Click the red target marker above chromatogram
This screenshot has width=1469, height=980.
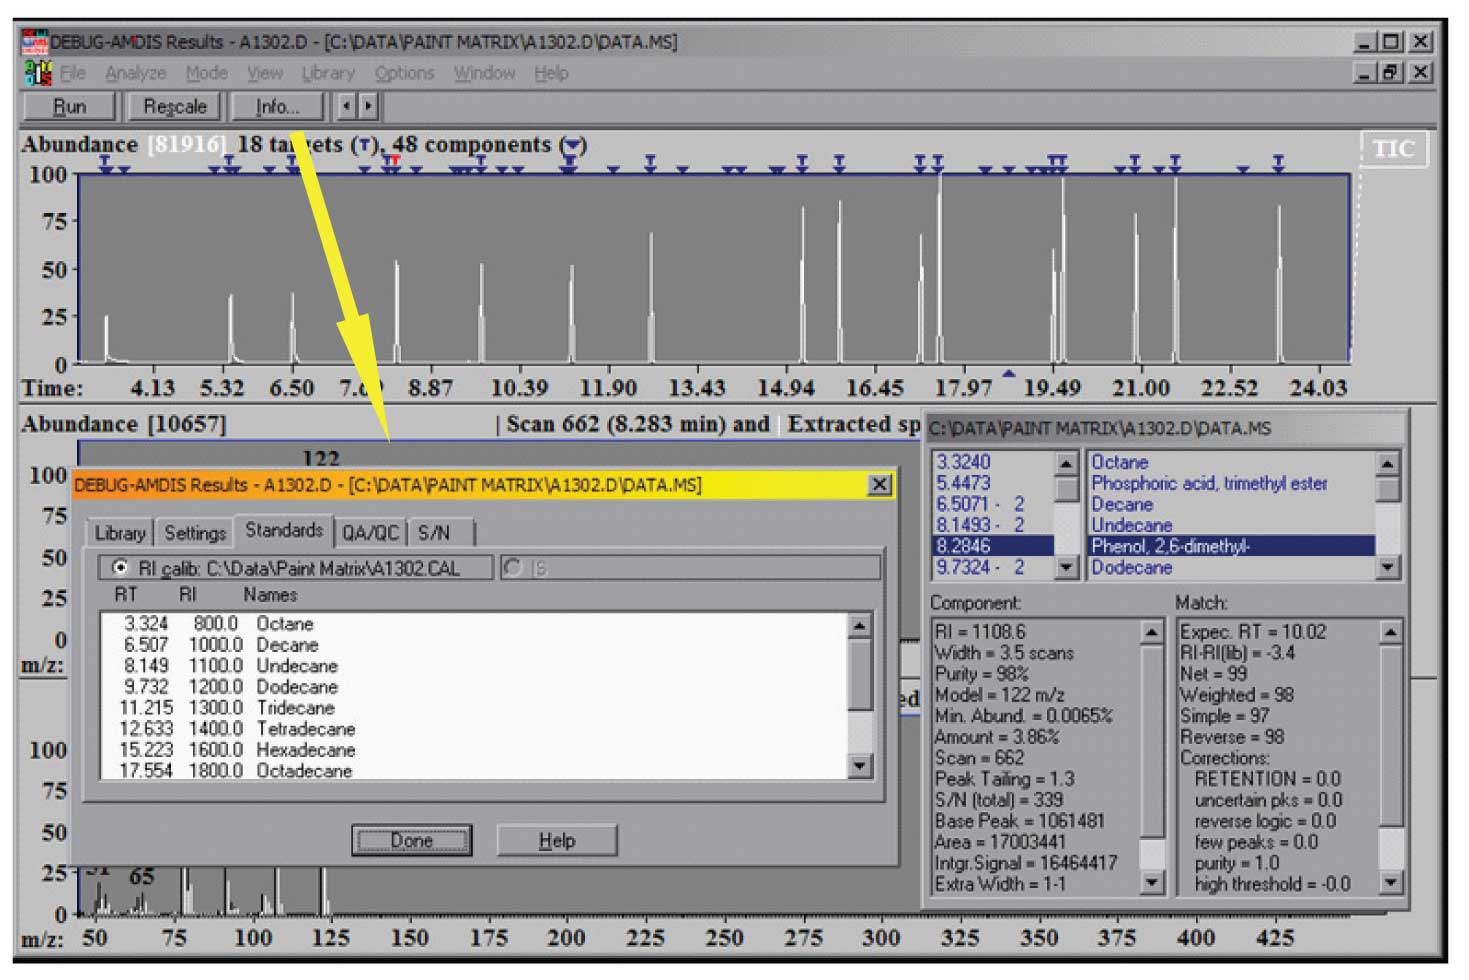pyautogui.click(x=393, y=161)
